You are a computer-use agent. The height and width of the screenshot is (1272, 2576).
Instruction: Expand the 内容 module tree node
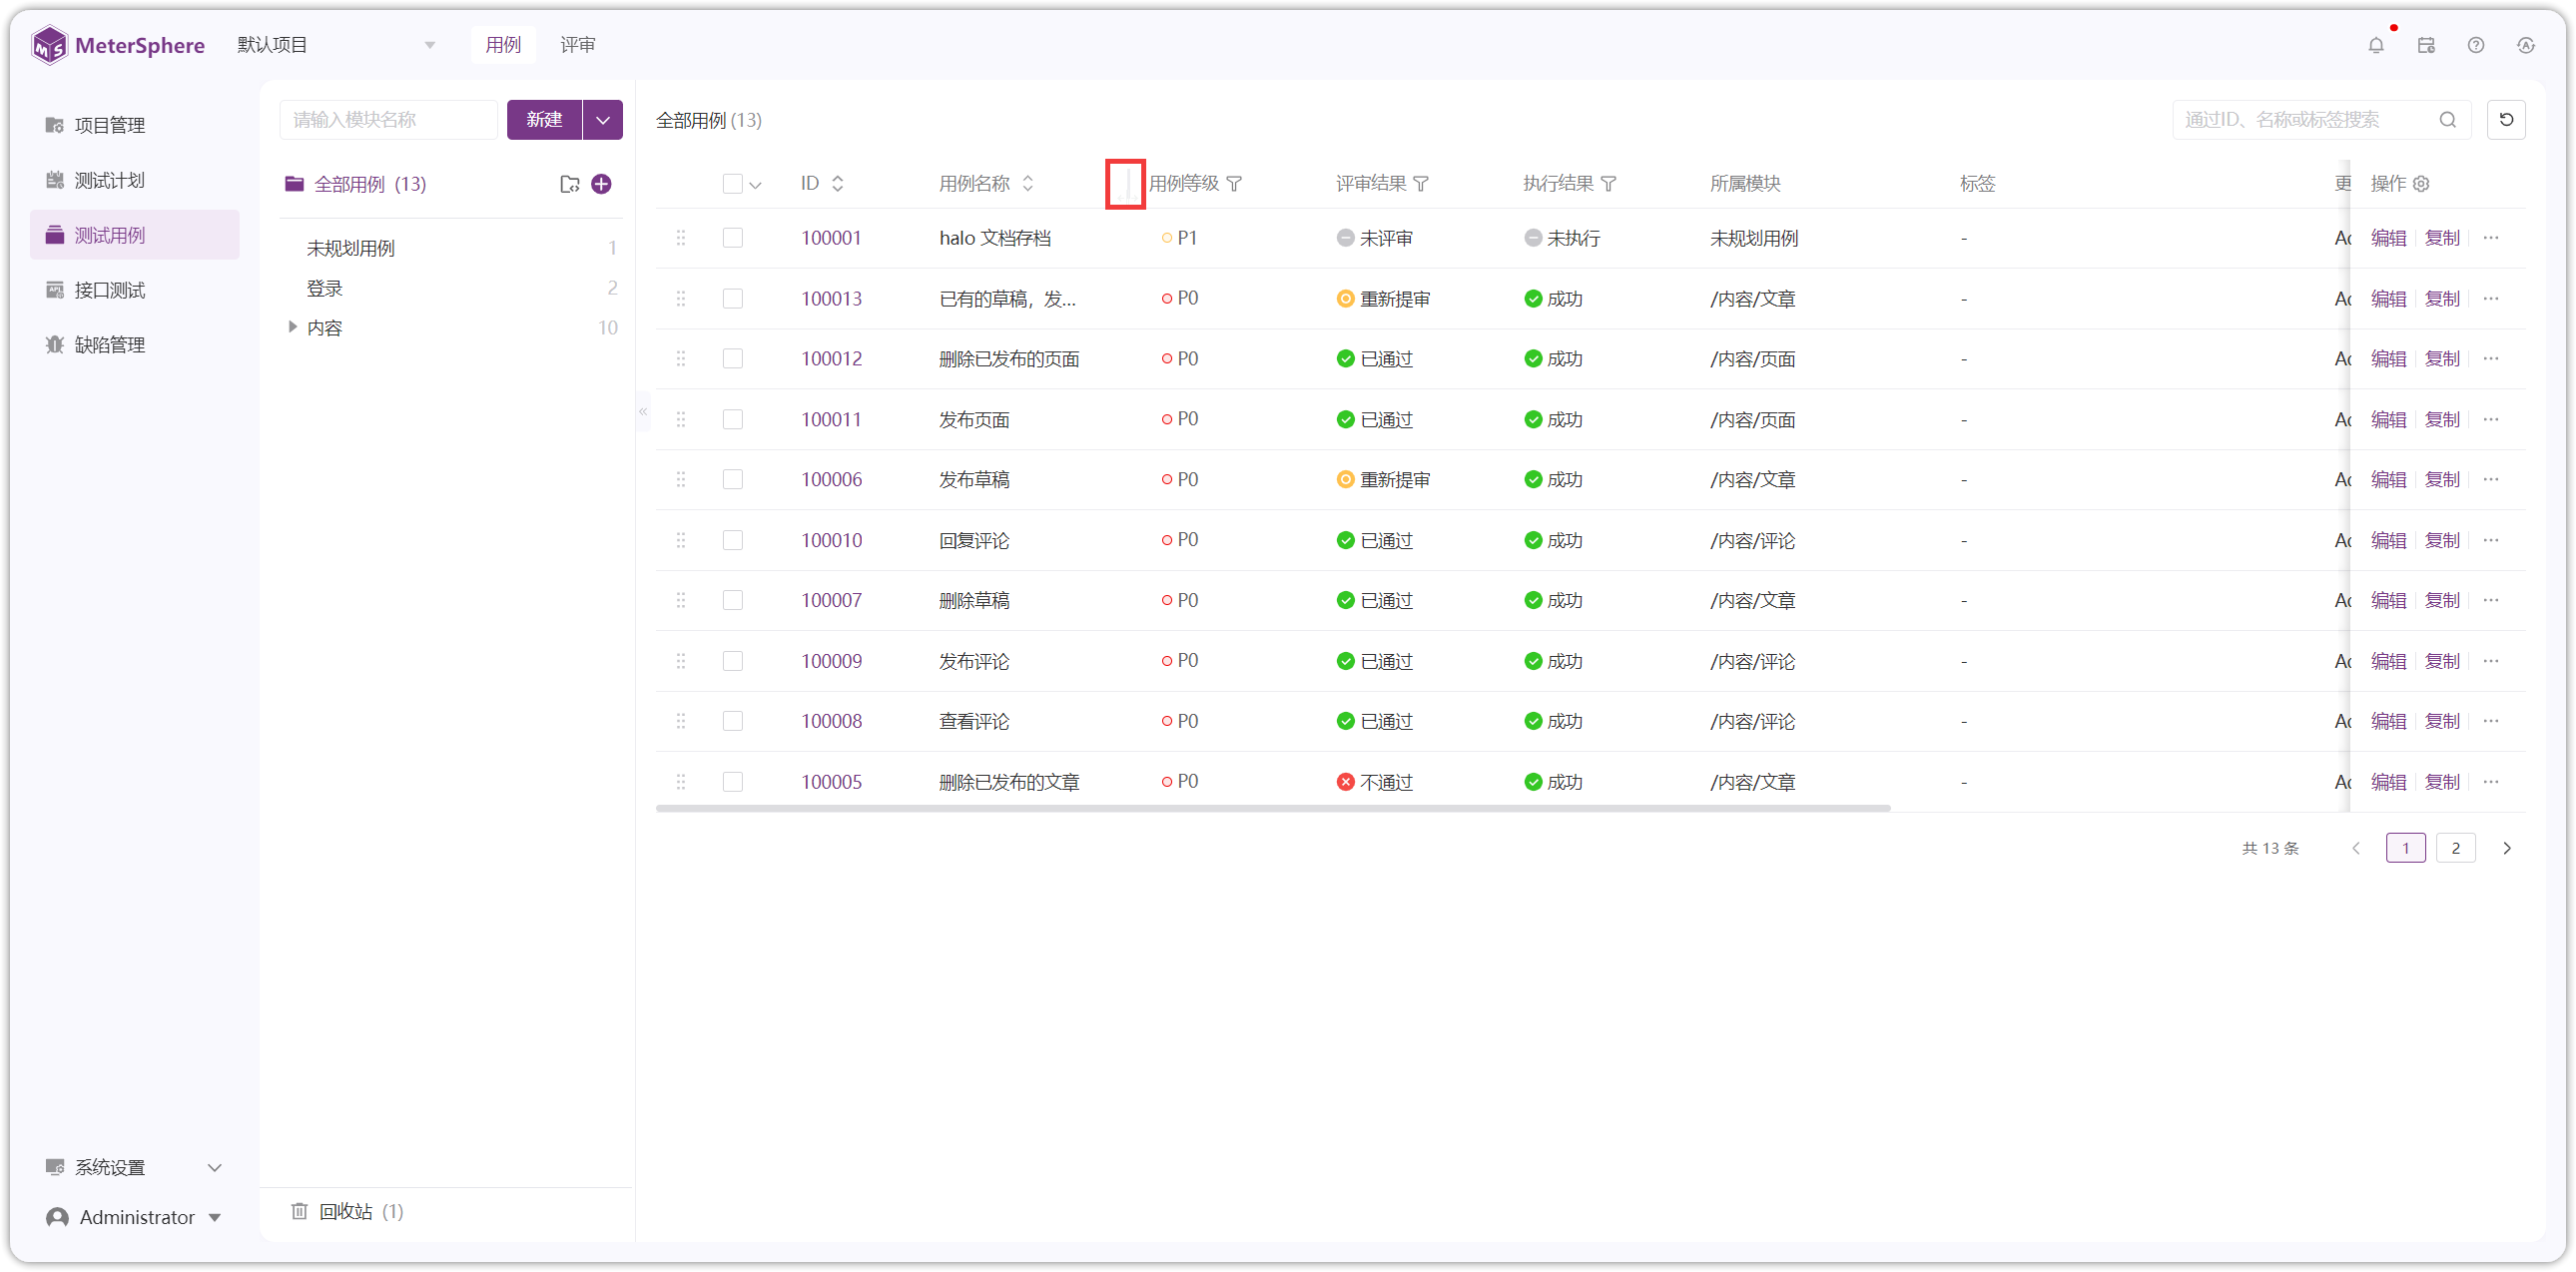click(x=292, y=328)
